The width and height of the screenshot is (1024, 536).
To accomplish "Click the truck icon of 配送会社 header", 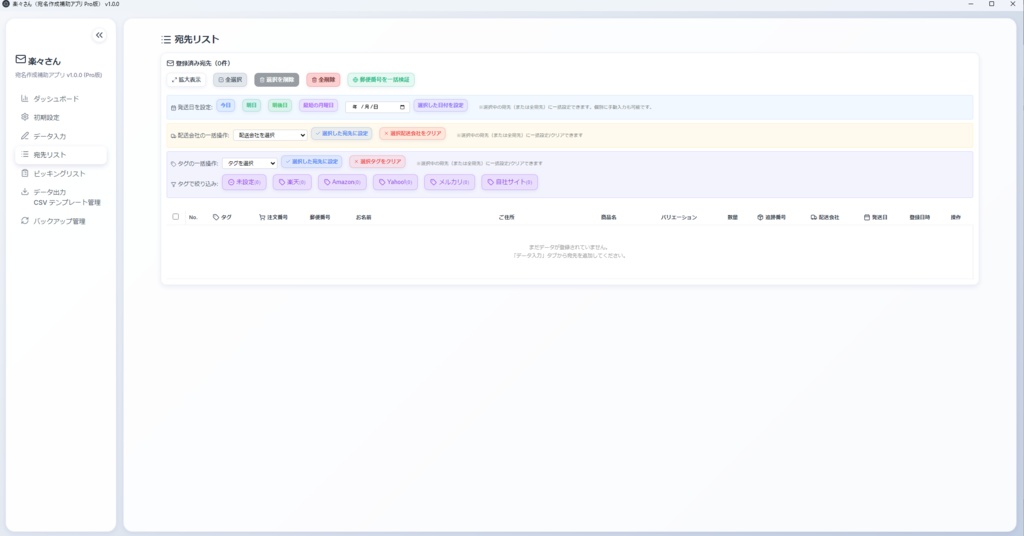I will tap(814, 217).
